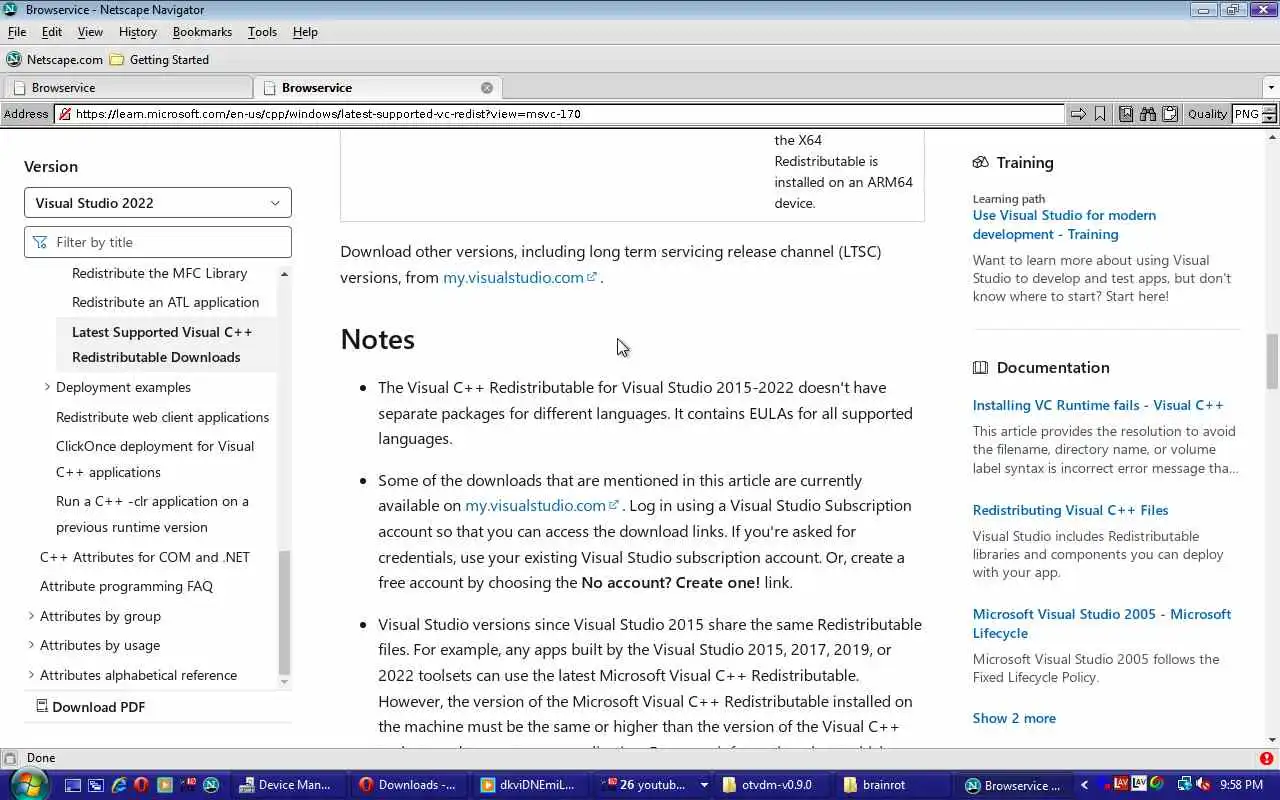Click the Download PDF icon
This screenshot has width=1280, height=800.
point(42,706)
